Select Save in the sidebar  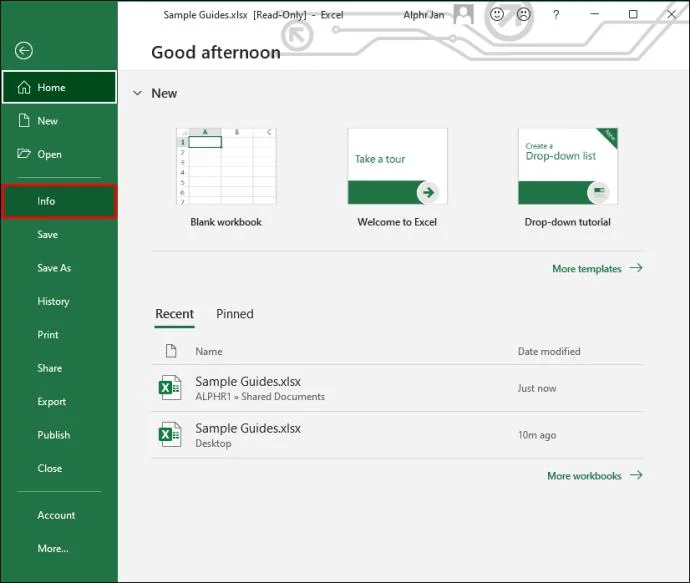point(59,235)
